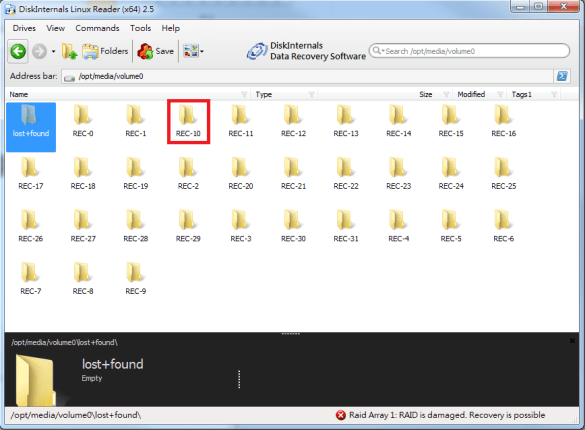Click the grey Forward arrow button
Image resolution: width=585 pixels, height=430 pixels.
tap(39, 51)
